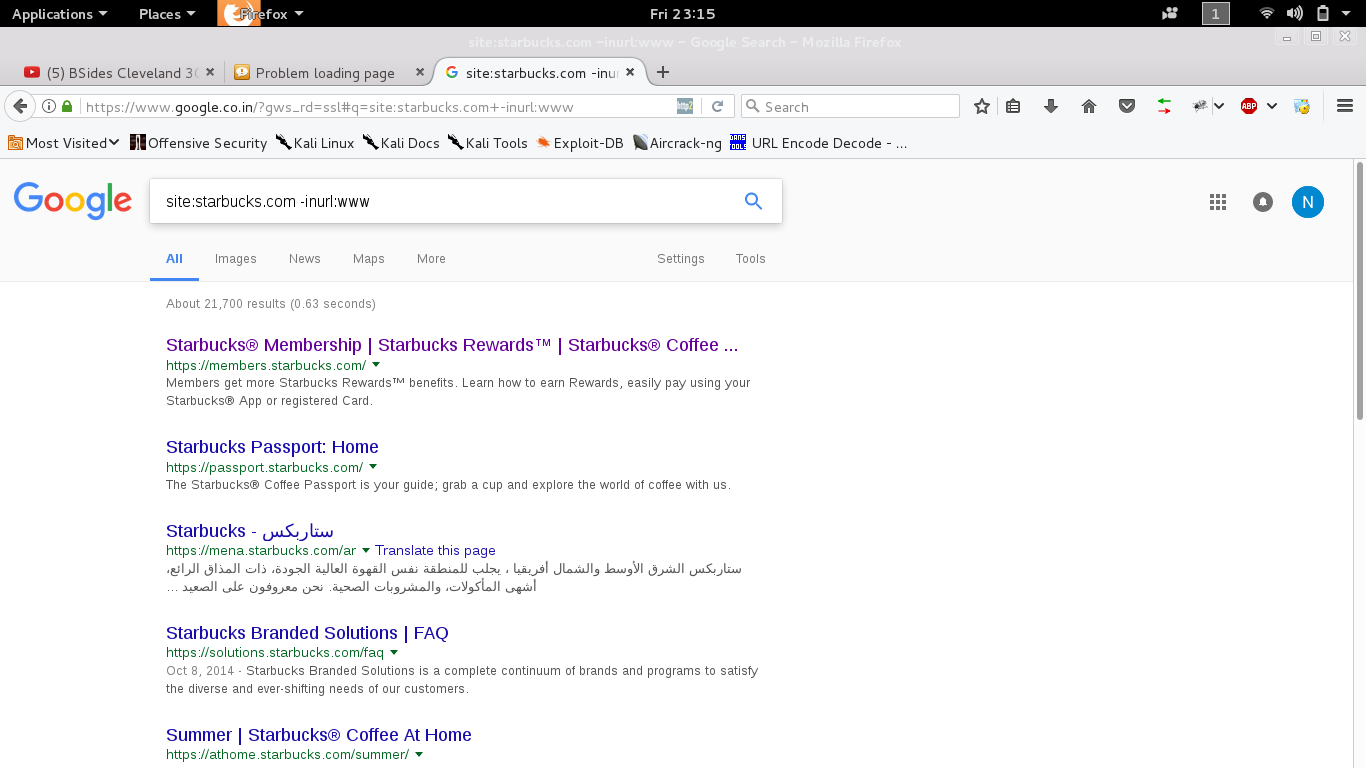Click the Wi-Fi icon in top panel
The width and height of the screenshot is (1366, 768).
1267,13
